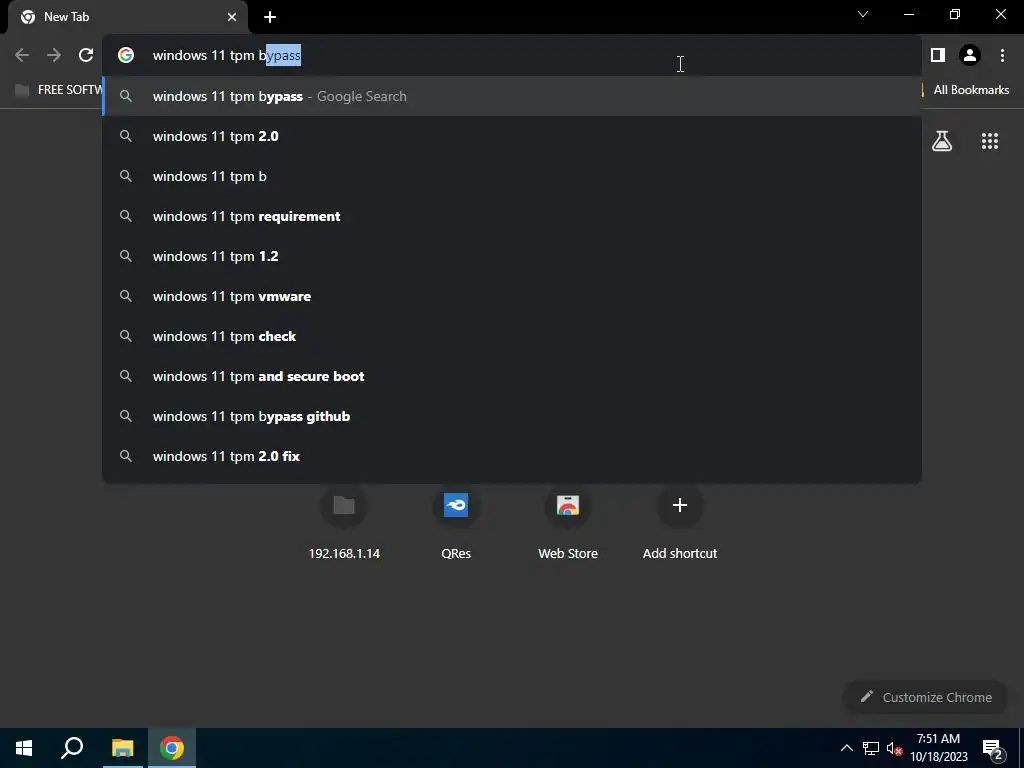Open the All Bookmarks folder

tap(971, 89)
